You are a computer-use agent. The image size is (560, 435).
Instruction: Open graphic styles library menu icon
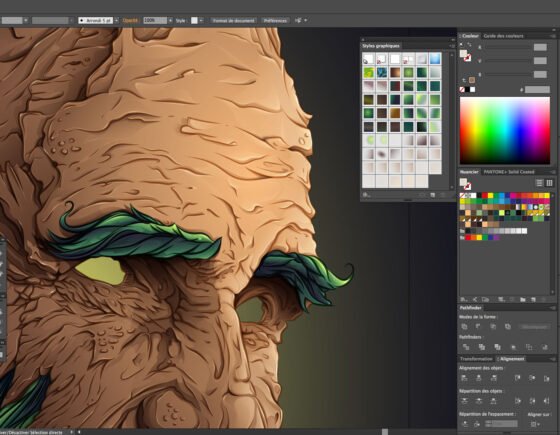tap(366, 195)
